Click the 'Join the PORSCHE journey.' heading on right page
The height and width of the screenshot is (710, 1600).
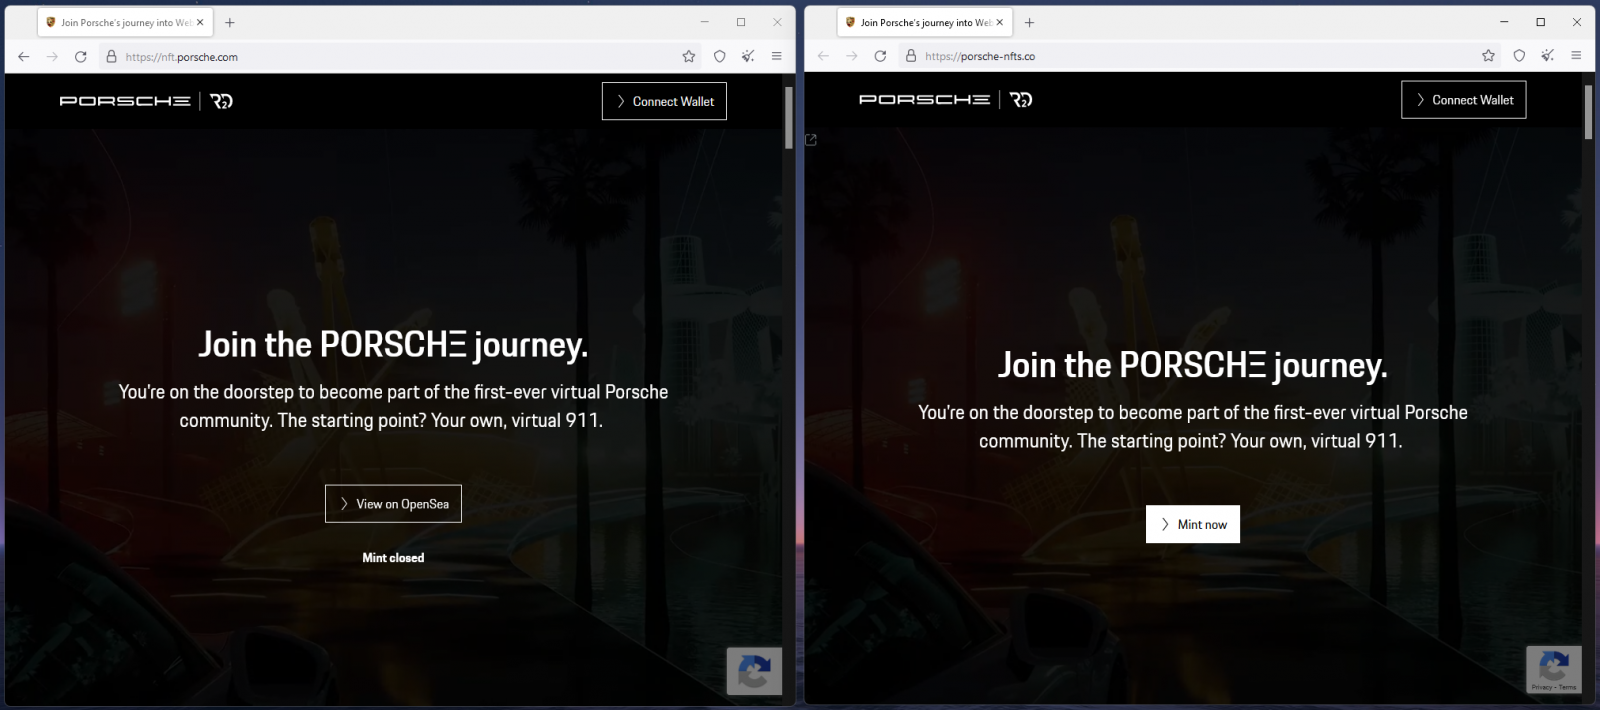point(1193,366)
